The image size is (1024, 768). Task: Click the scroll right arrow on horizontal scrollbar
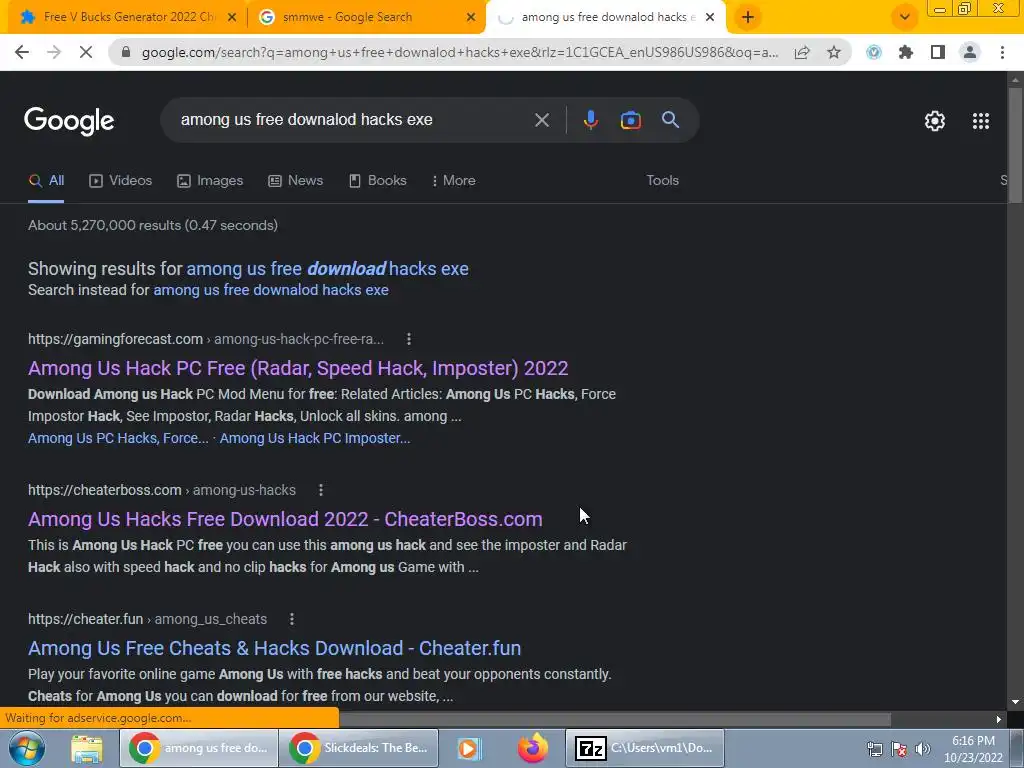(x=999, y=719)
